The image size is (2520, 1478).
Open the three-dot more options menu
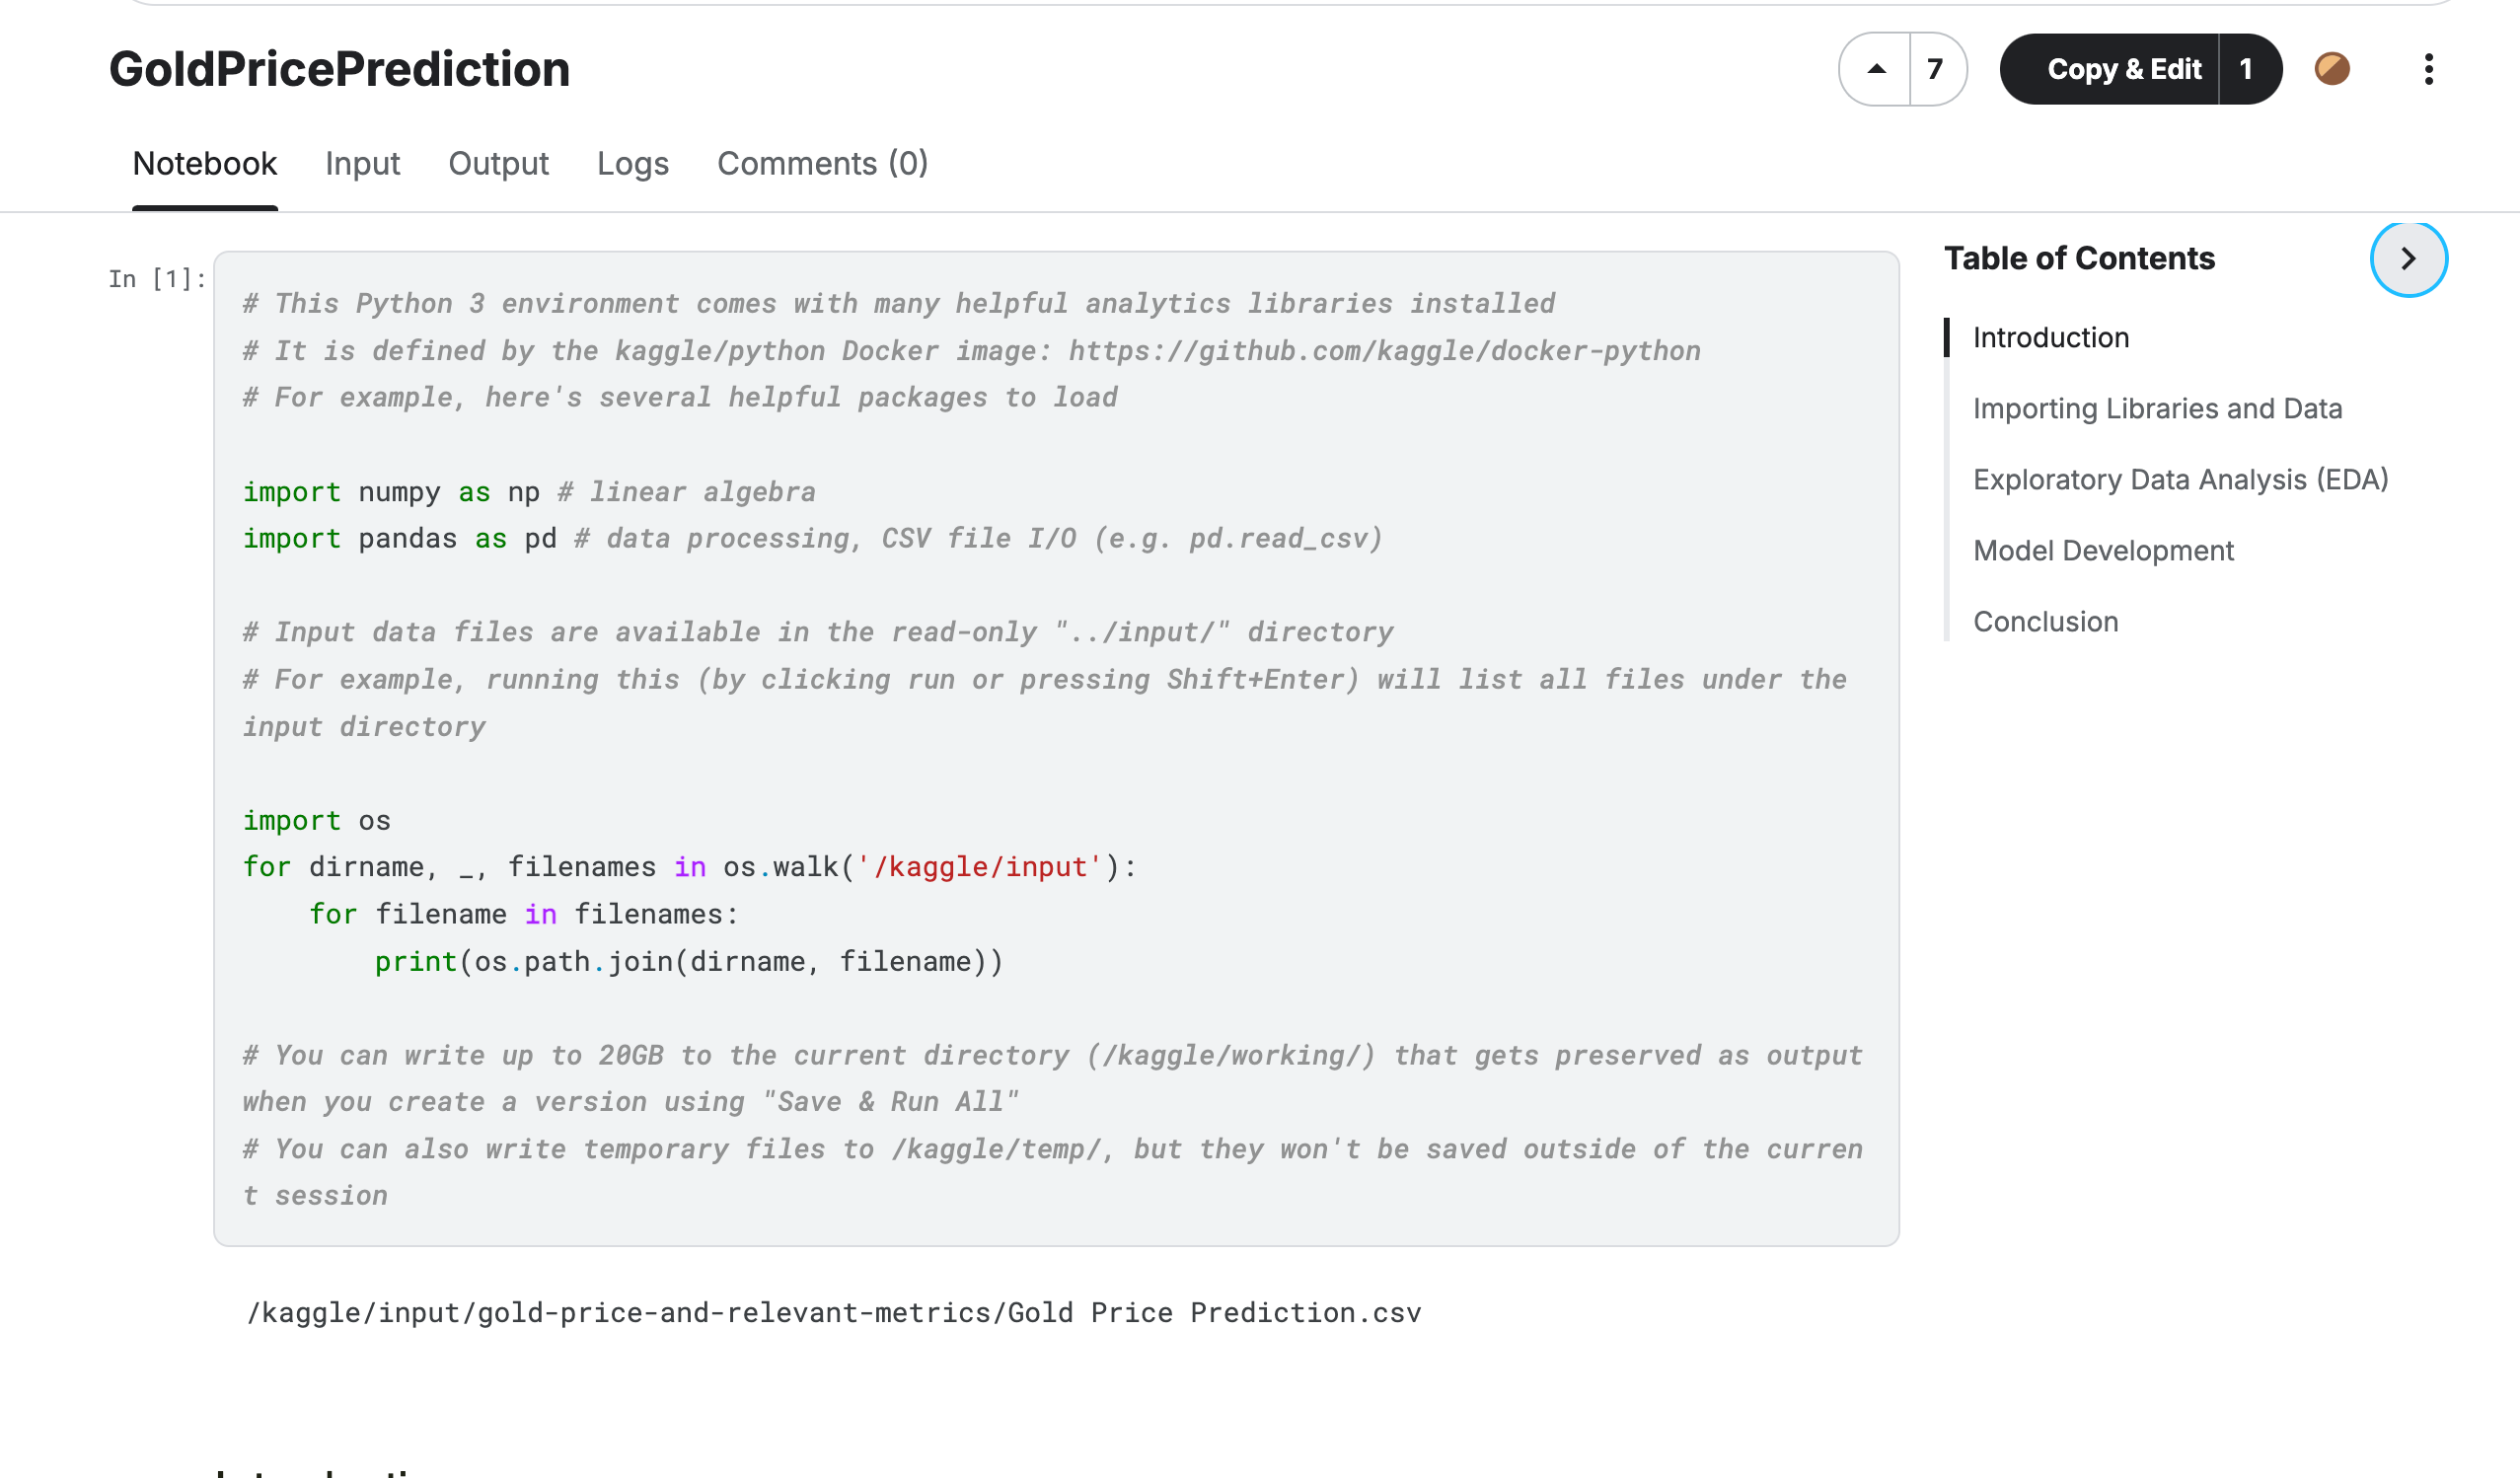point(2428,69)
